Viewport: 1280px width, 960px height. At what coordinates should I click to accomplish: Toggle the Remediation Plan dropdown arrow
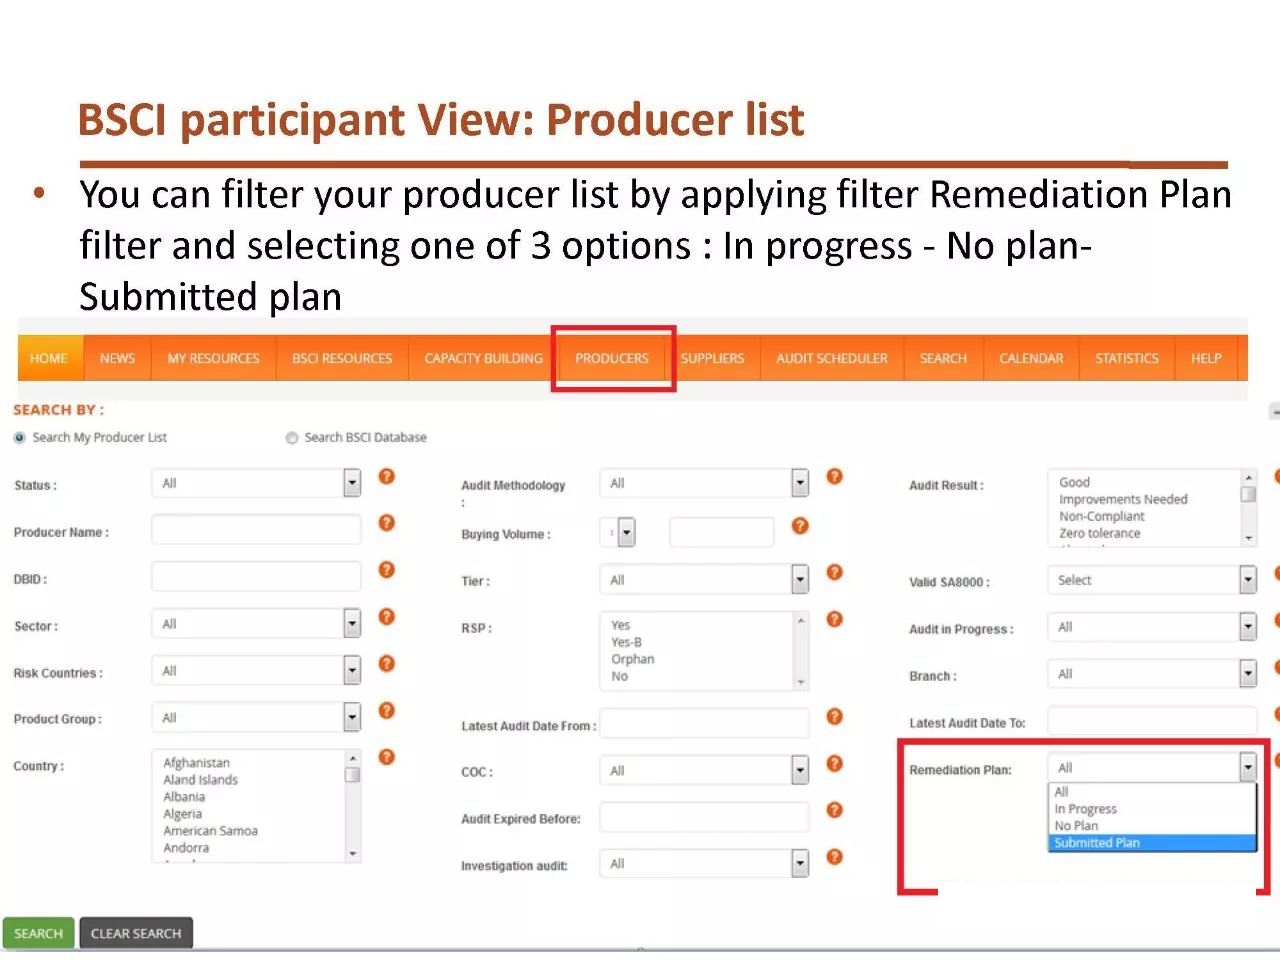(1248, 768)
